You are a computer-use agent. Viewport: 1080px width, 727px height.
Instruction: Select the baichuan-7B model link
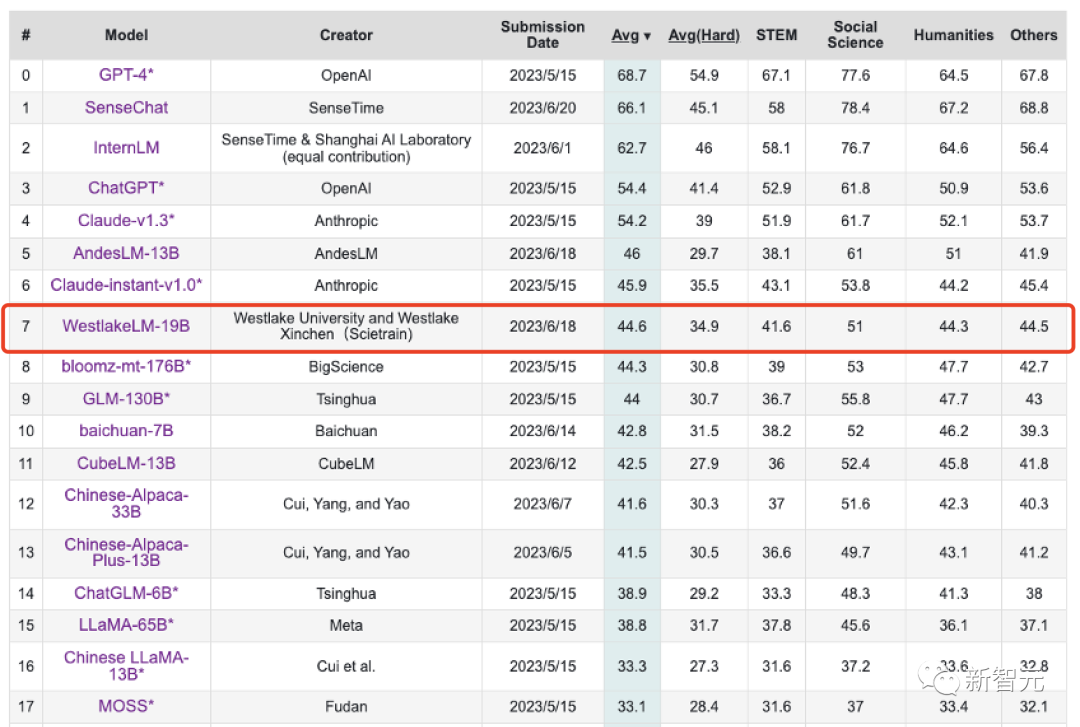coord(126,431)
